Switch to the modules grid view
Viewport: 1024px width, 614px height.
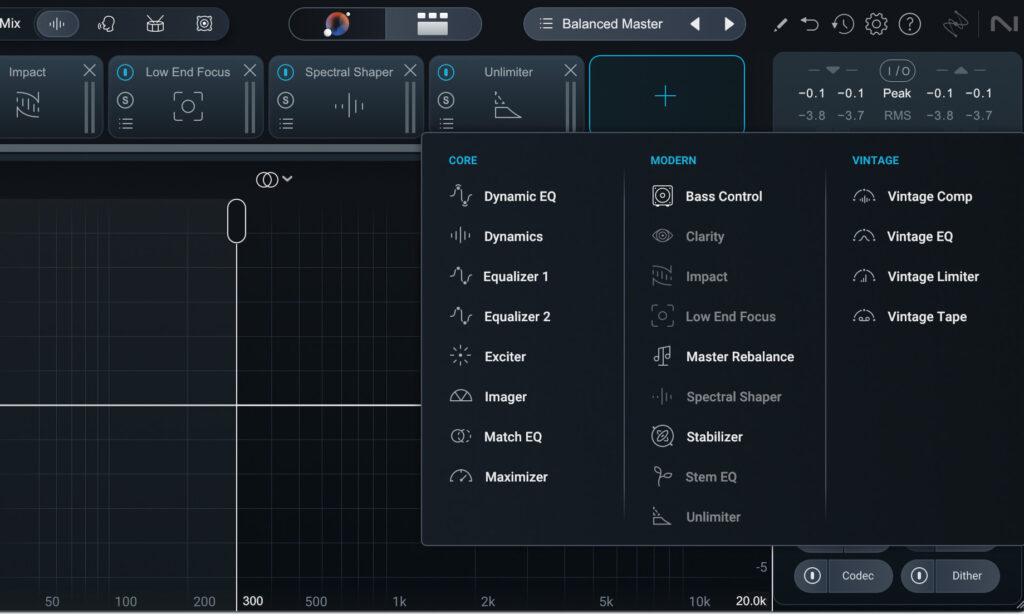click(432, 24)
